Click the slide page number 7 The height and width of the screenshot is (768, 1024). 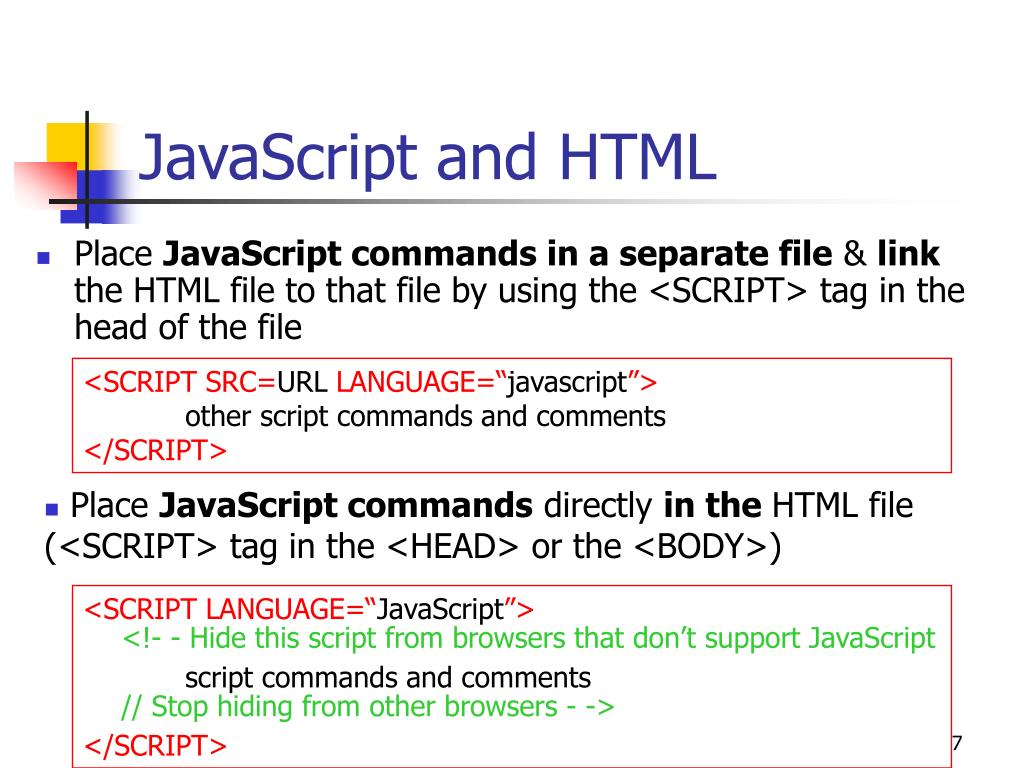tap(957, 743)
